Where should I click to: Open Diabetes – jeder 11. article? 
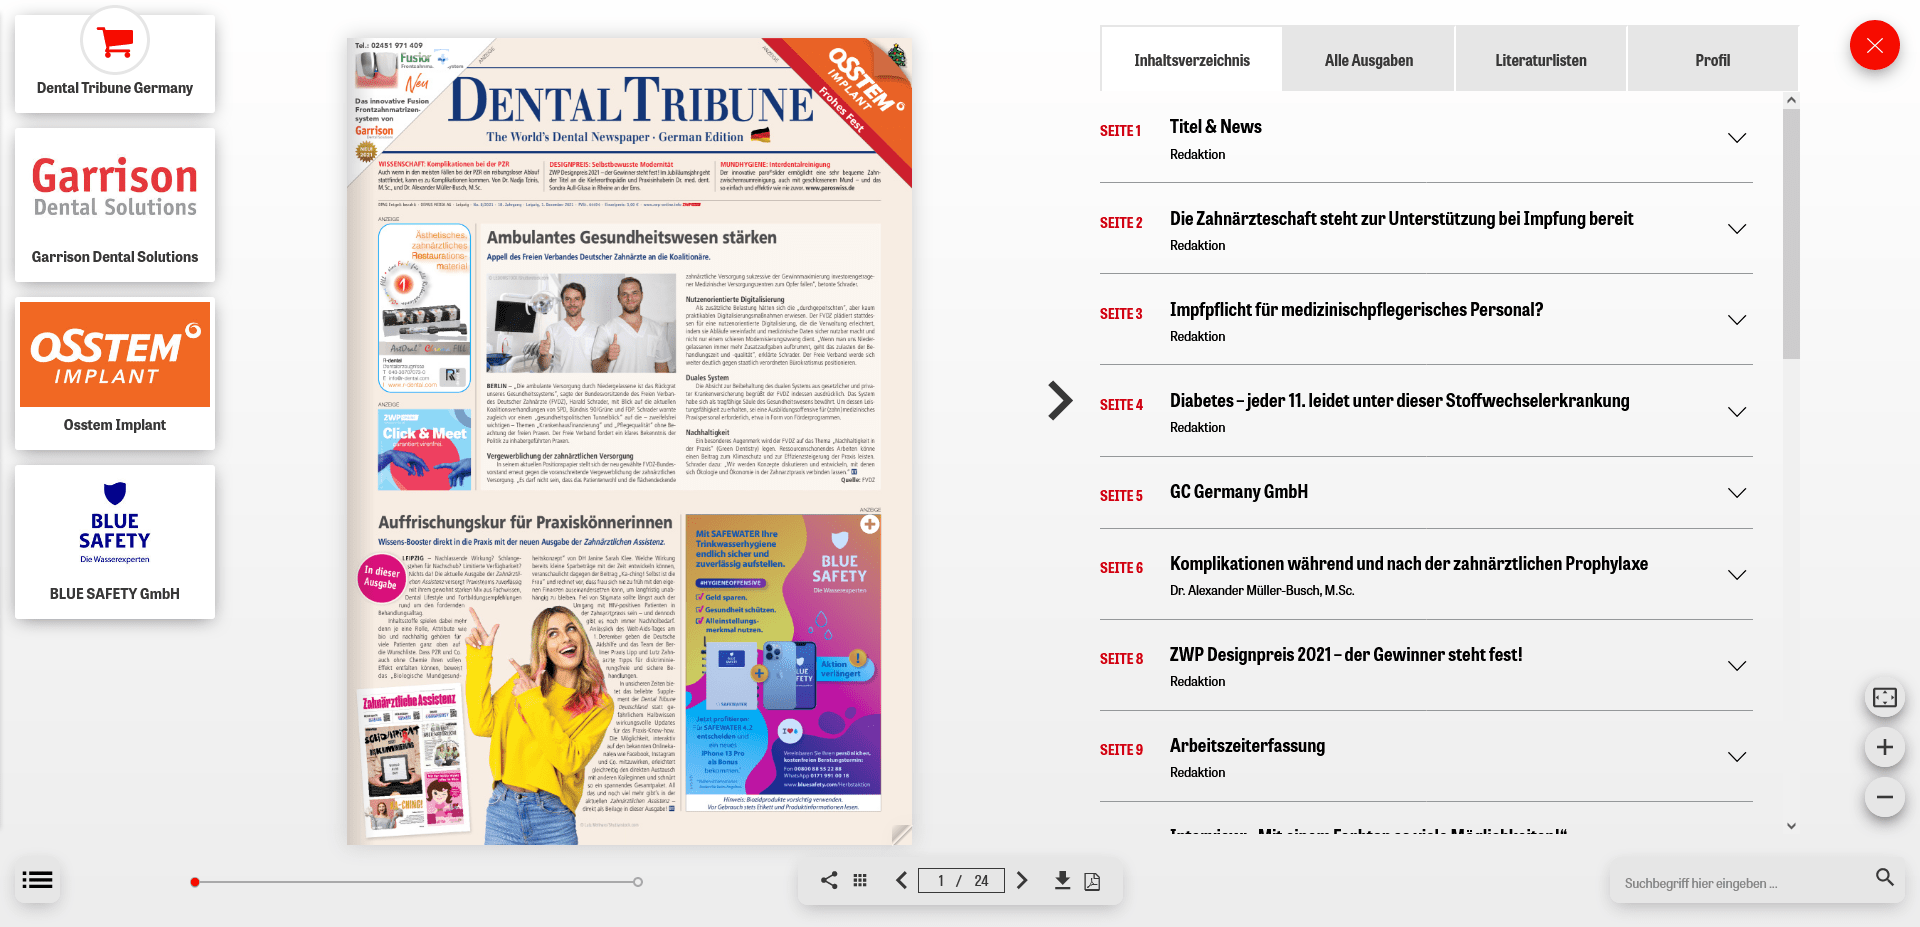(x=1399, y=401)
